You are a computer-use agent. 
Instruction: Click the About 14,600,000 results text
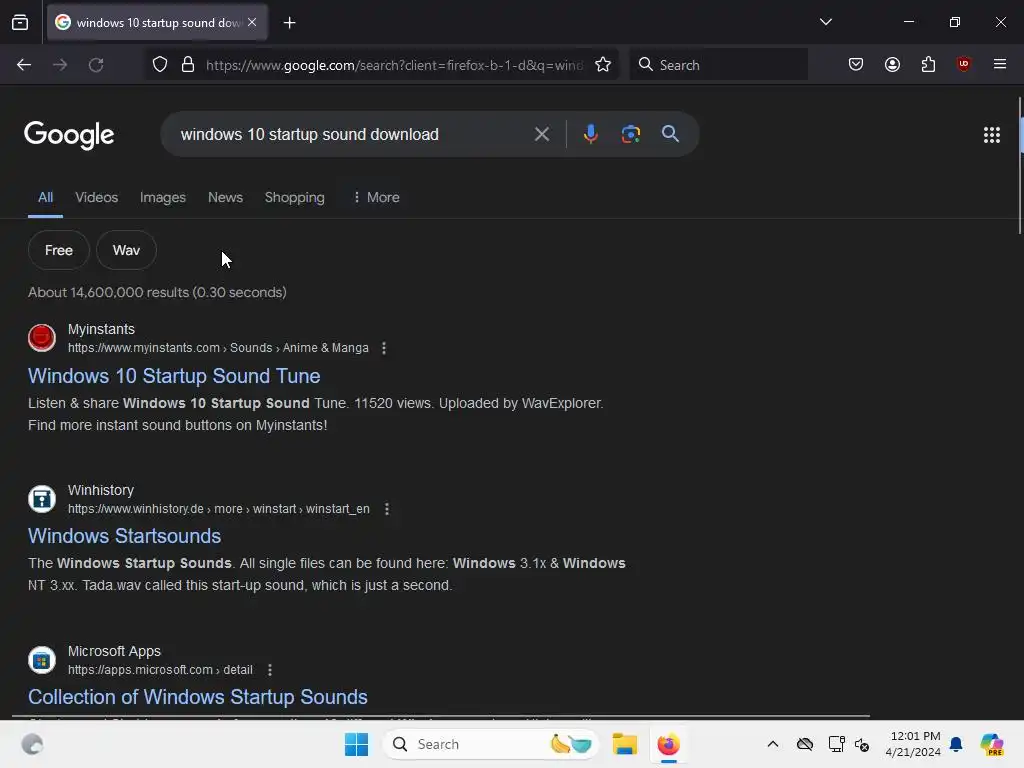157,293
